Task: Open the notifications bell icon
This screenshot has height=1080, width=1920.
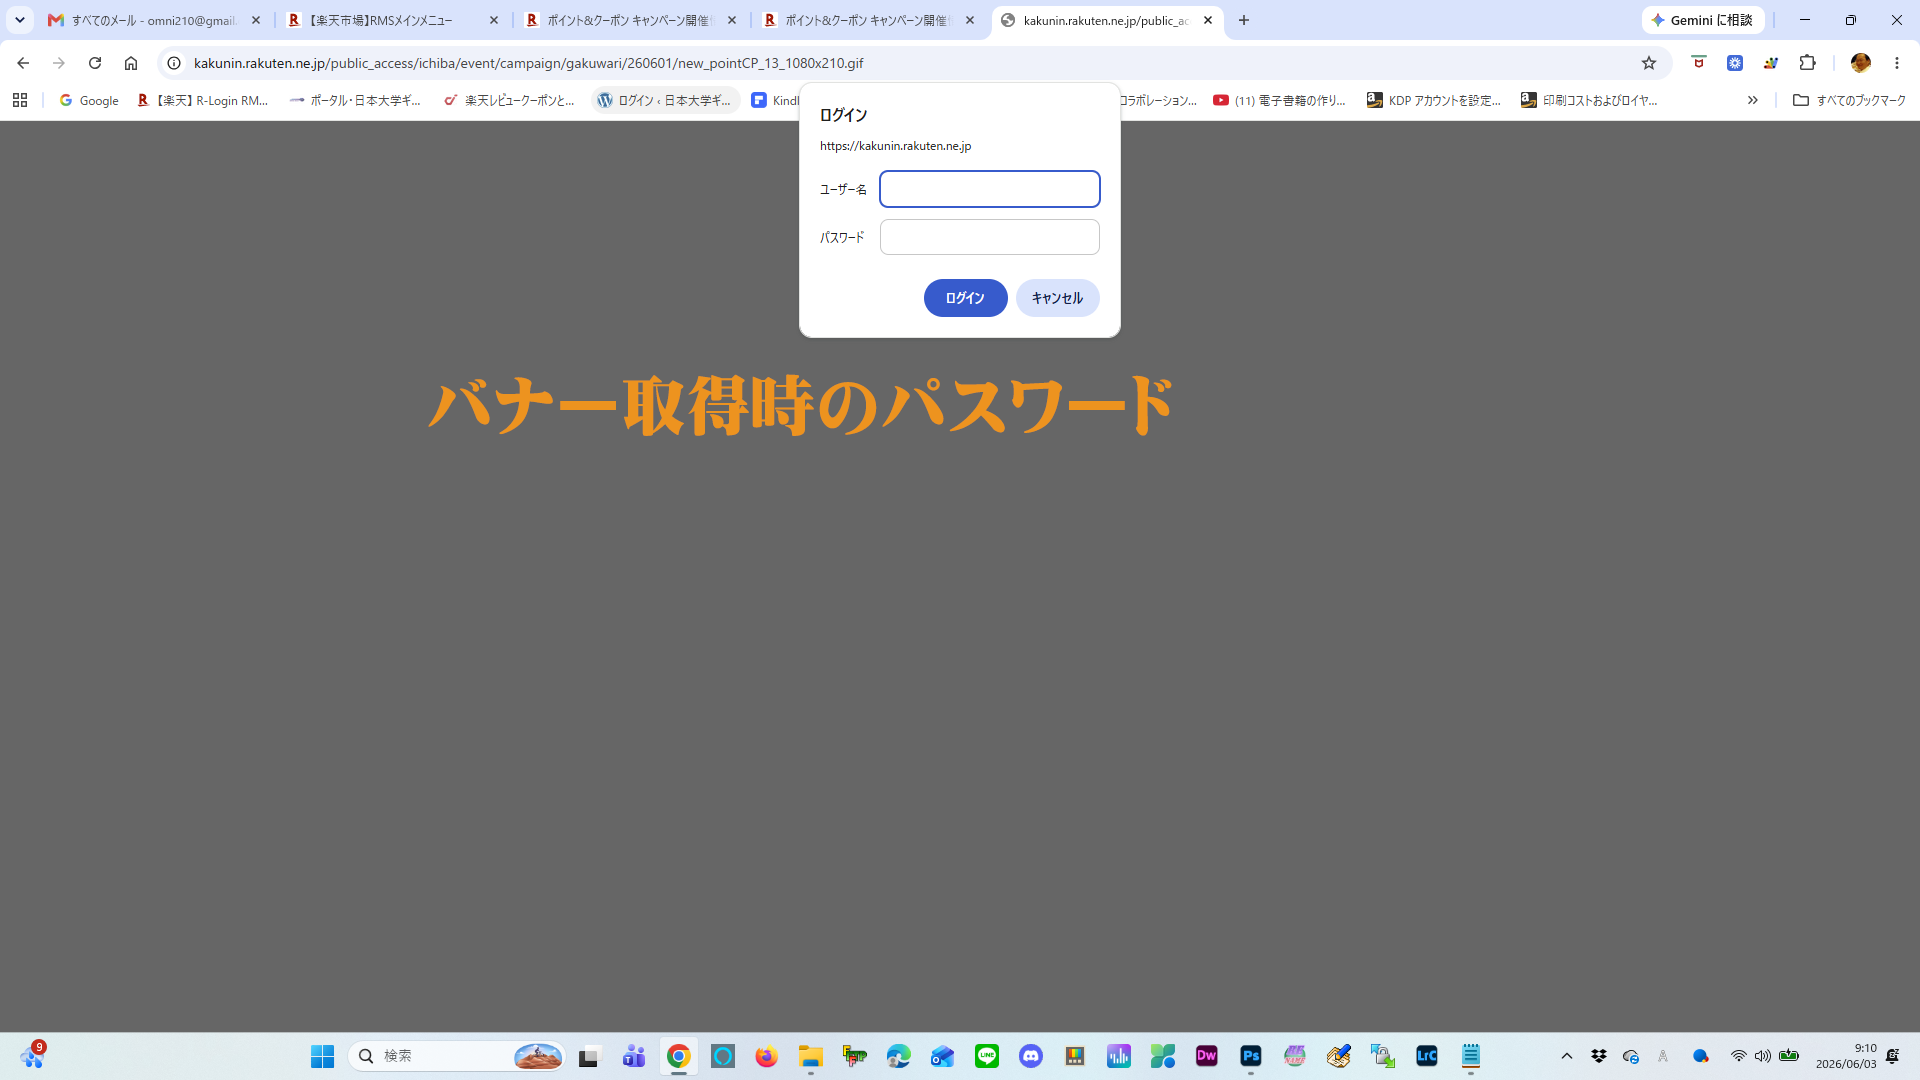Action: coord(1893,1056)
